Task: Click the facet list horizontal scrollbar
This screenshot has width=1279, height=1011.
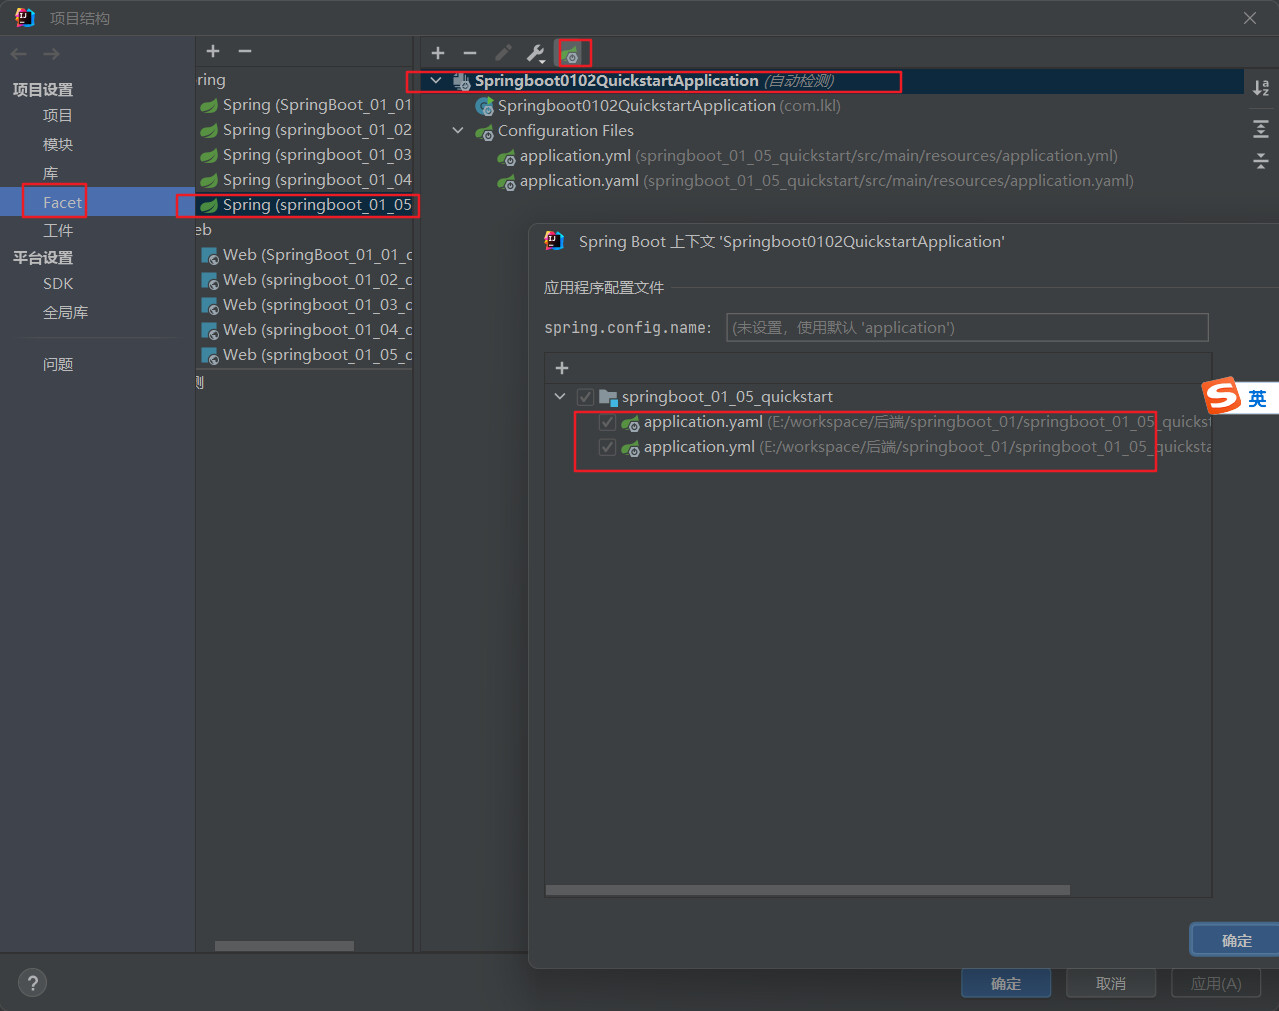Action: pyautogui.click(x=284, y=946)
